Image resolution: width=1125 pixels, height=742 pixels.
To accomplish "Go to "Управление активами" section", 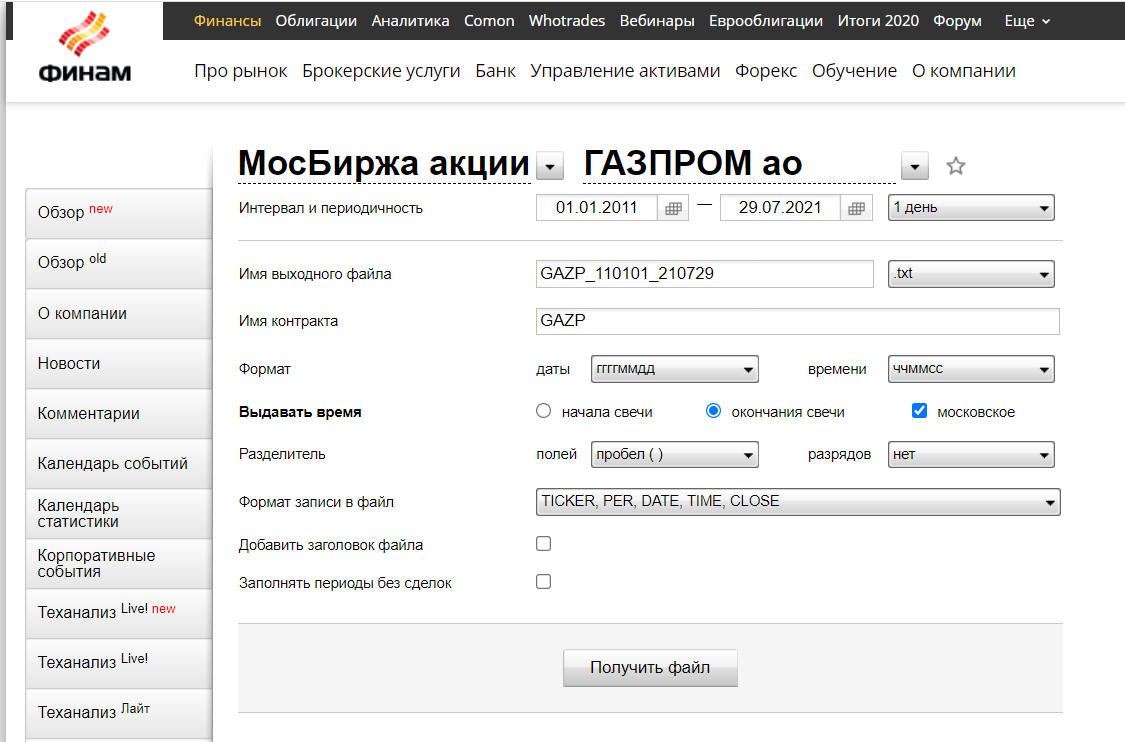I will pyautogui.click(x=625, y=71).
